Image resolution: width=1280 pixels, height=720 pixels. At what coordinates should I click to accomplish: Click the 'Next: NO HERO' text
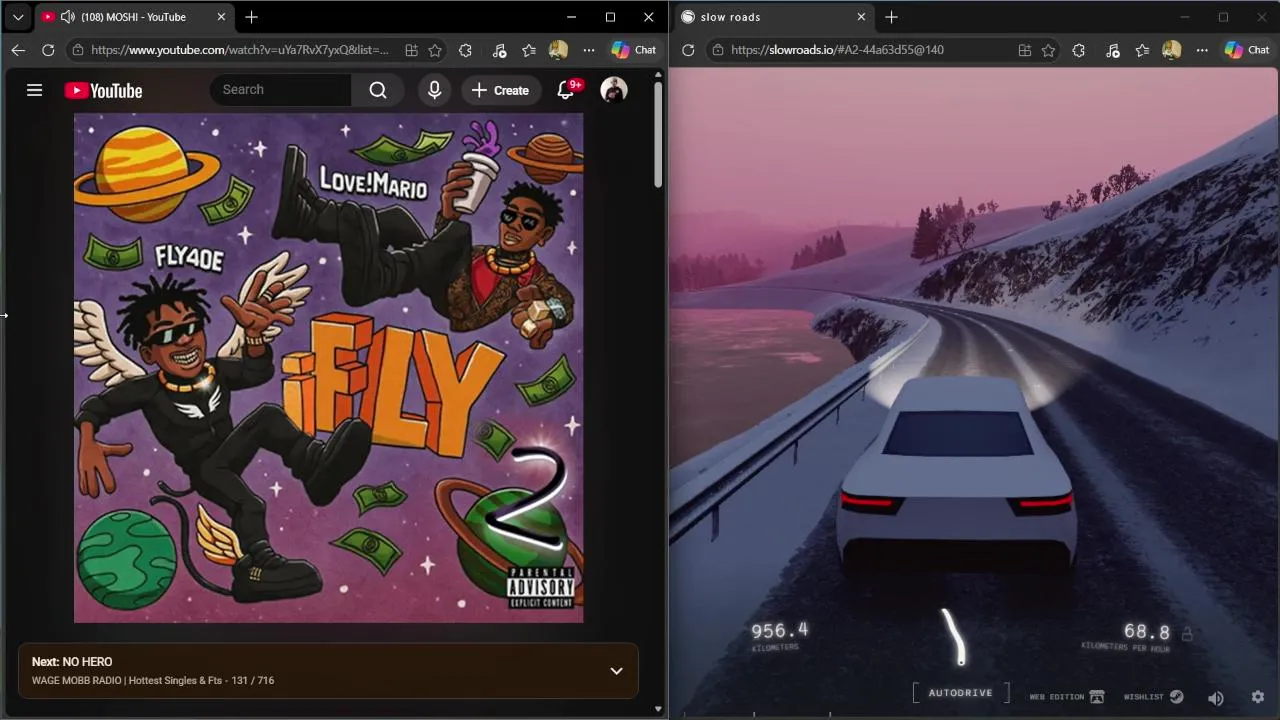pos(72,662)
